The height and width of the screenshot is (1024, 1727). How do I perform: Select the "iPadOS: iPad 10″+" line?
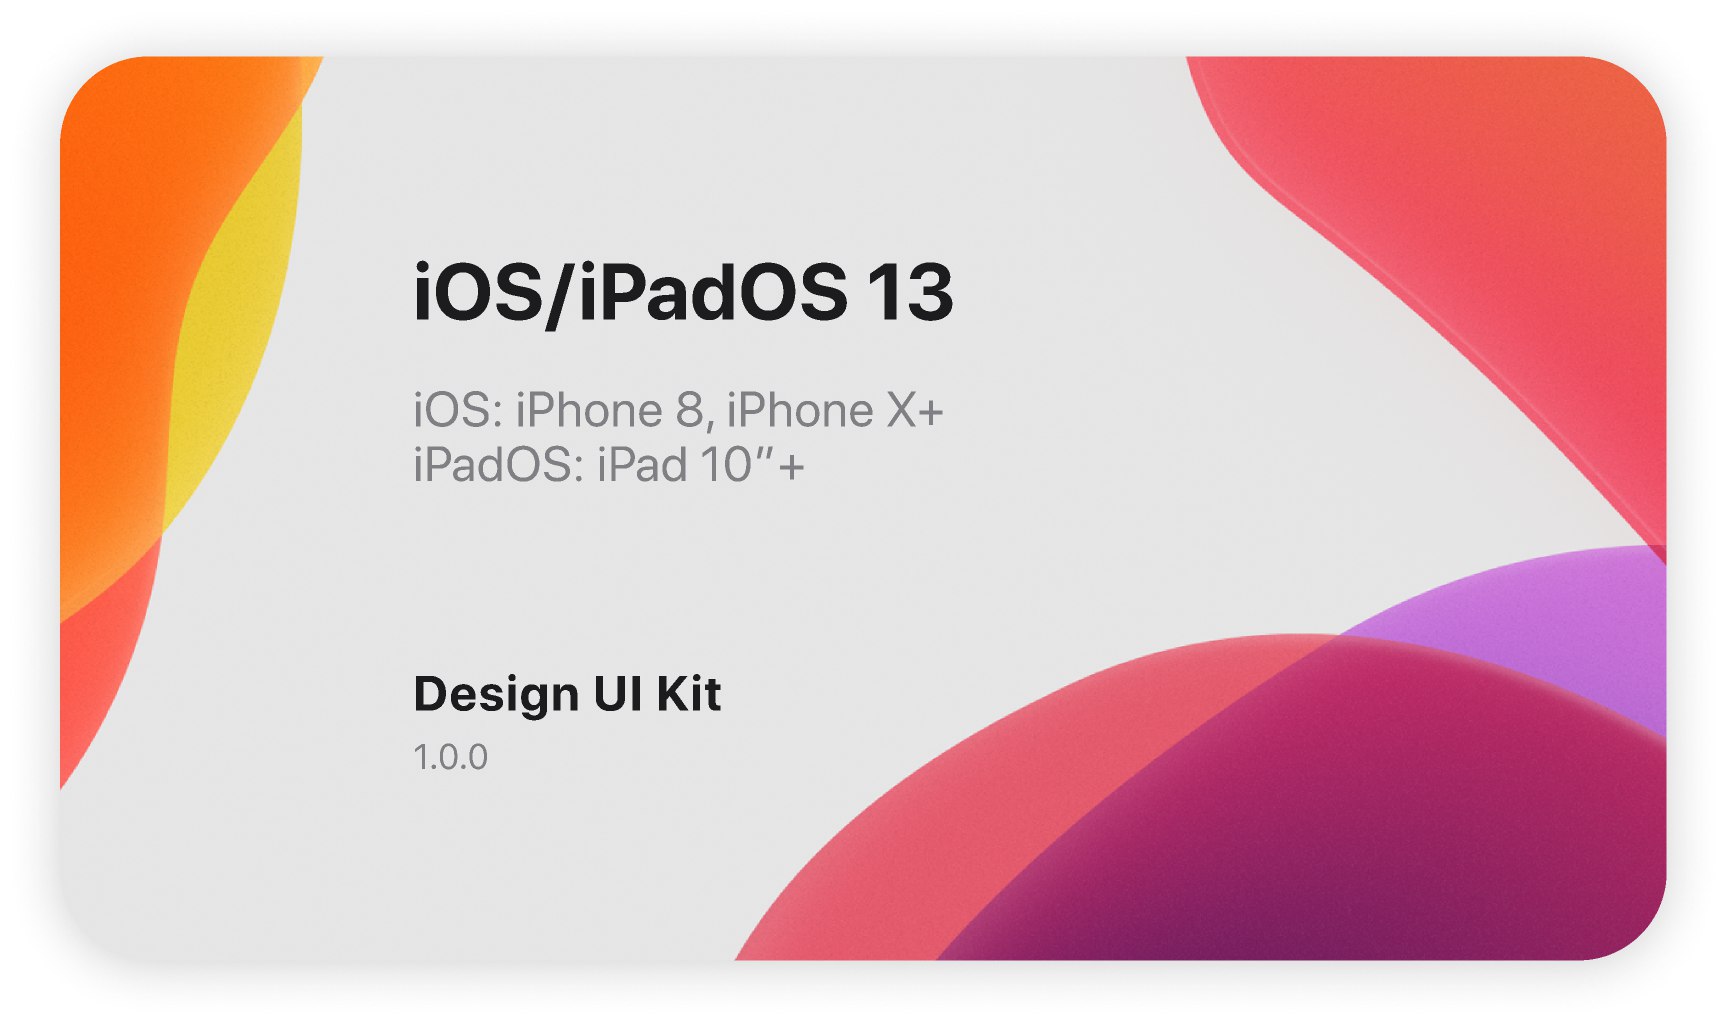point(609,466)
